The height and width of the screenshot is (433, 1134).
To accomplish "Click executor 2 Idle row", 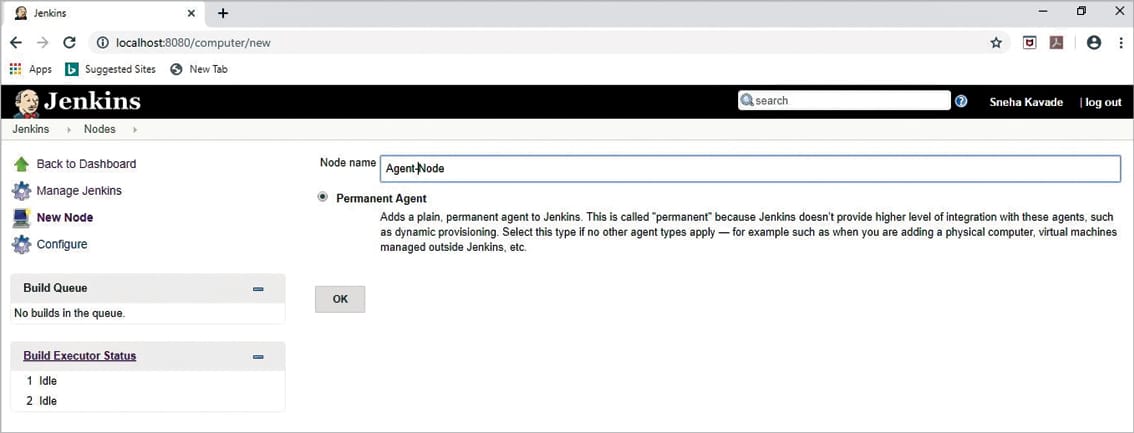I will coord(41,400).
